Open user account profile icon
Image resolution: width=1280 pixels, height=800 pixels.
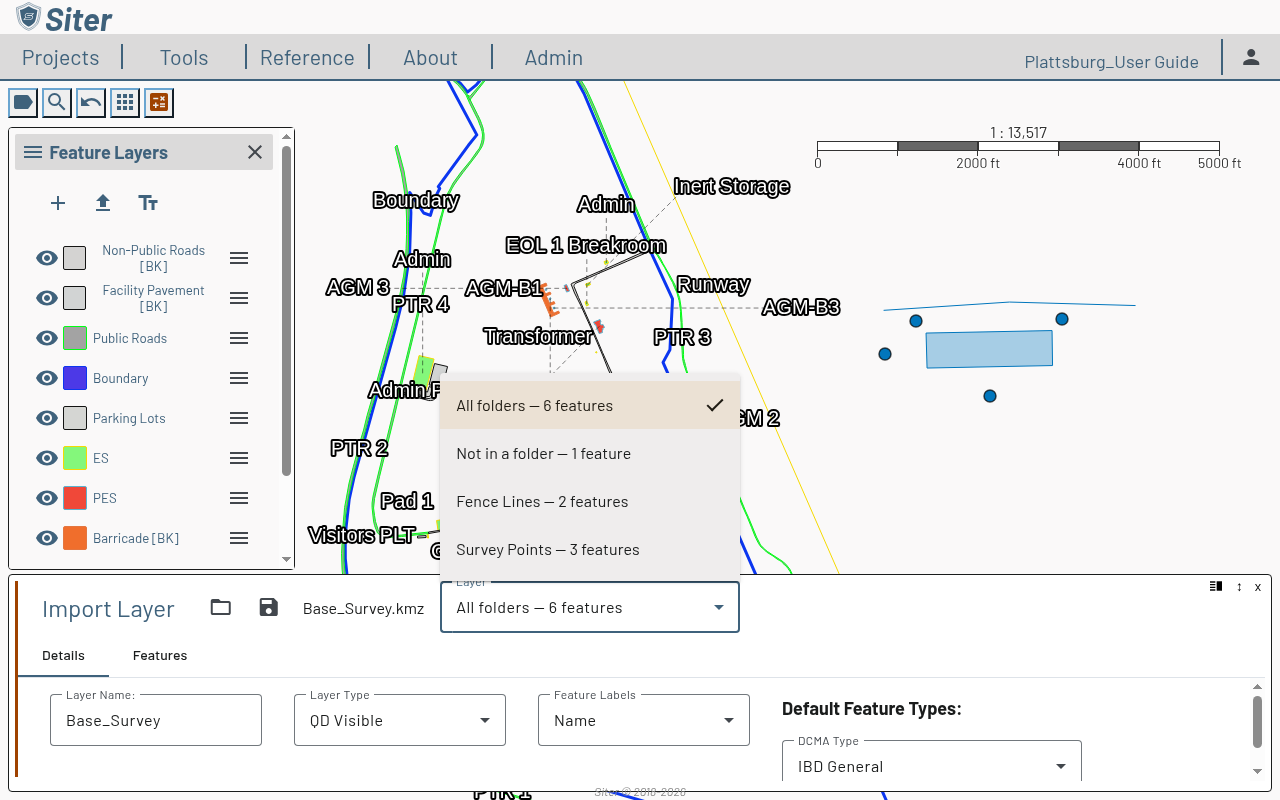click(x=1251, y=57)
